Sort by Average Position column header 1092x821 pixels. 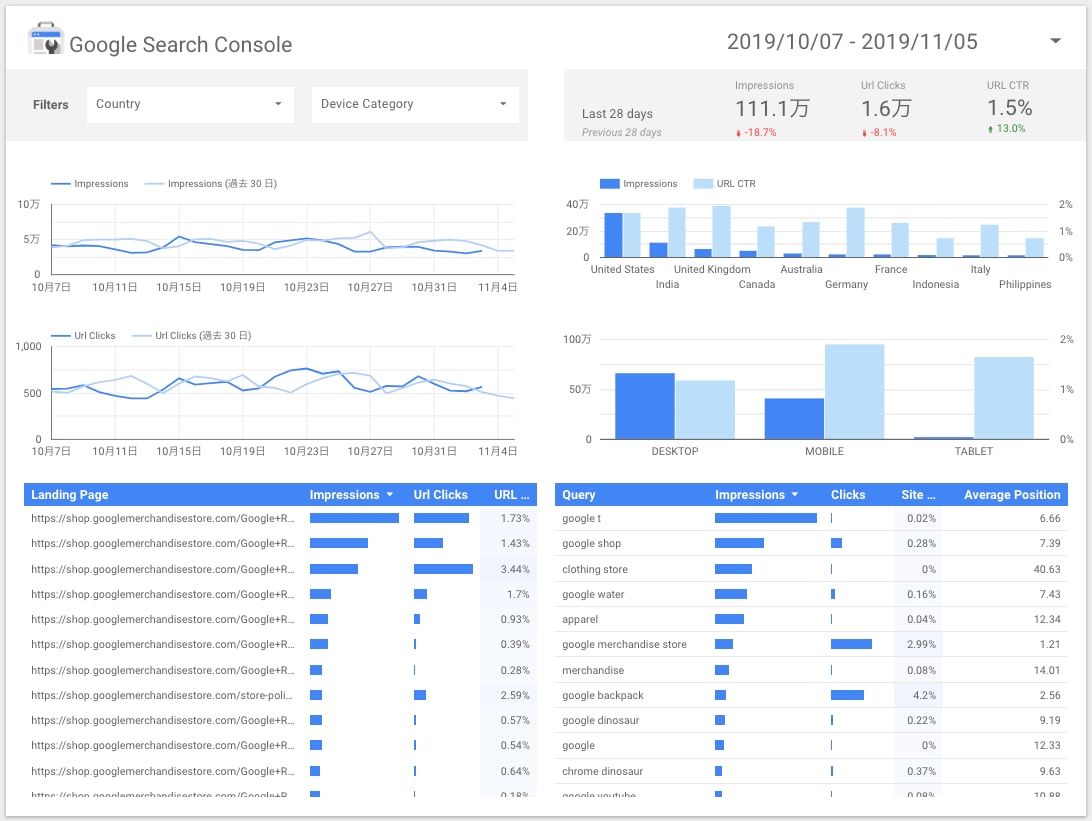pos(1012,494)
